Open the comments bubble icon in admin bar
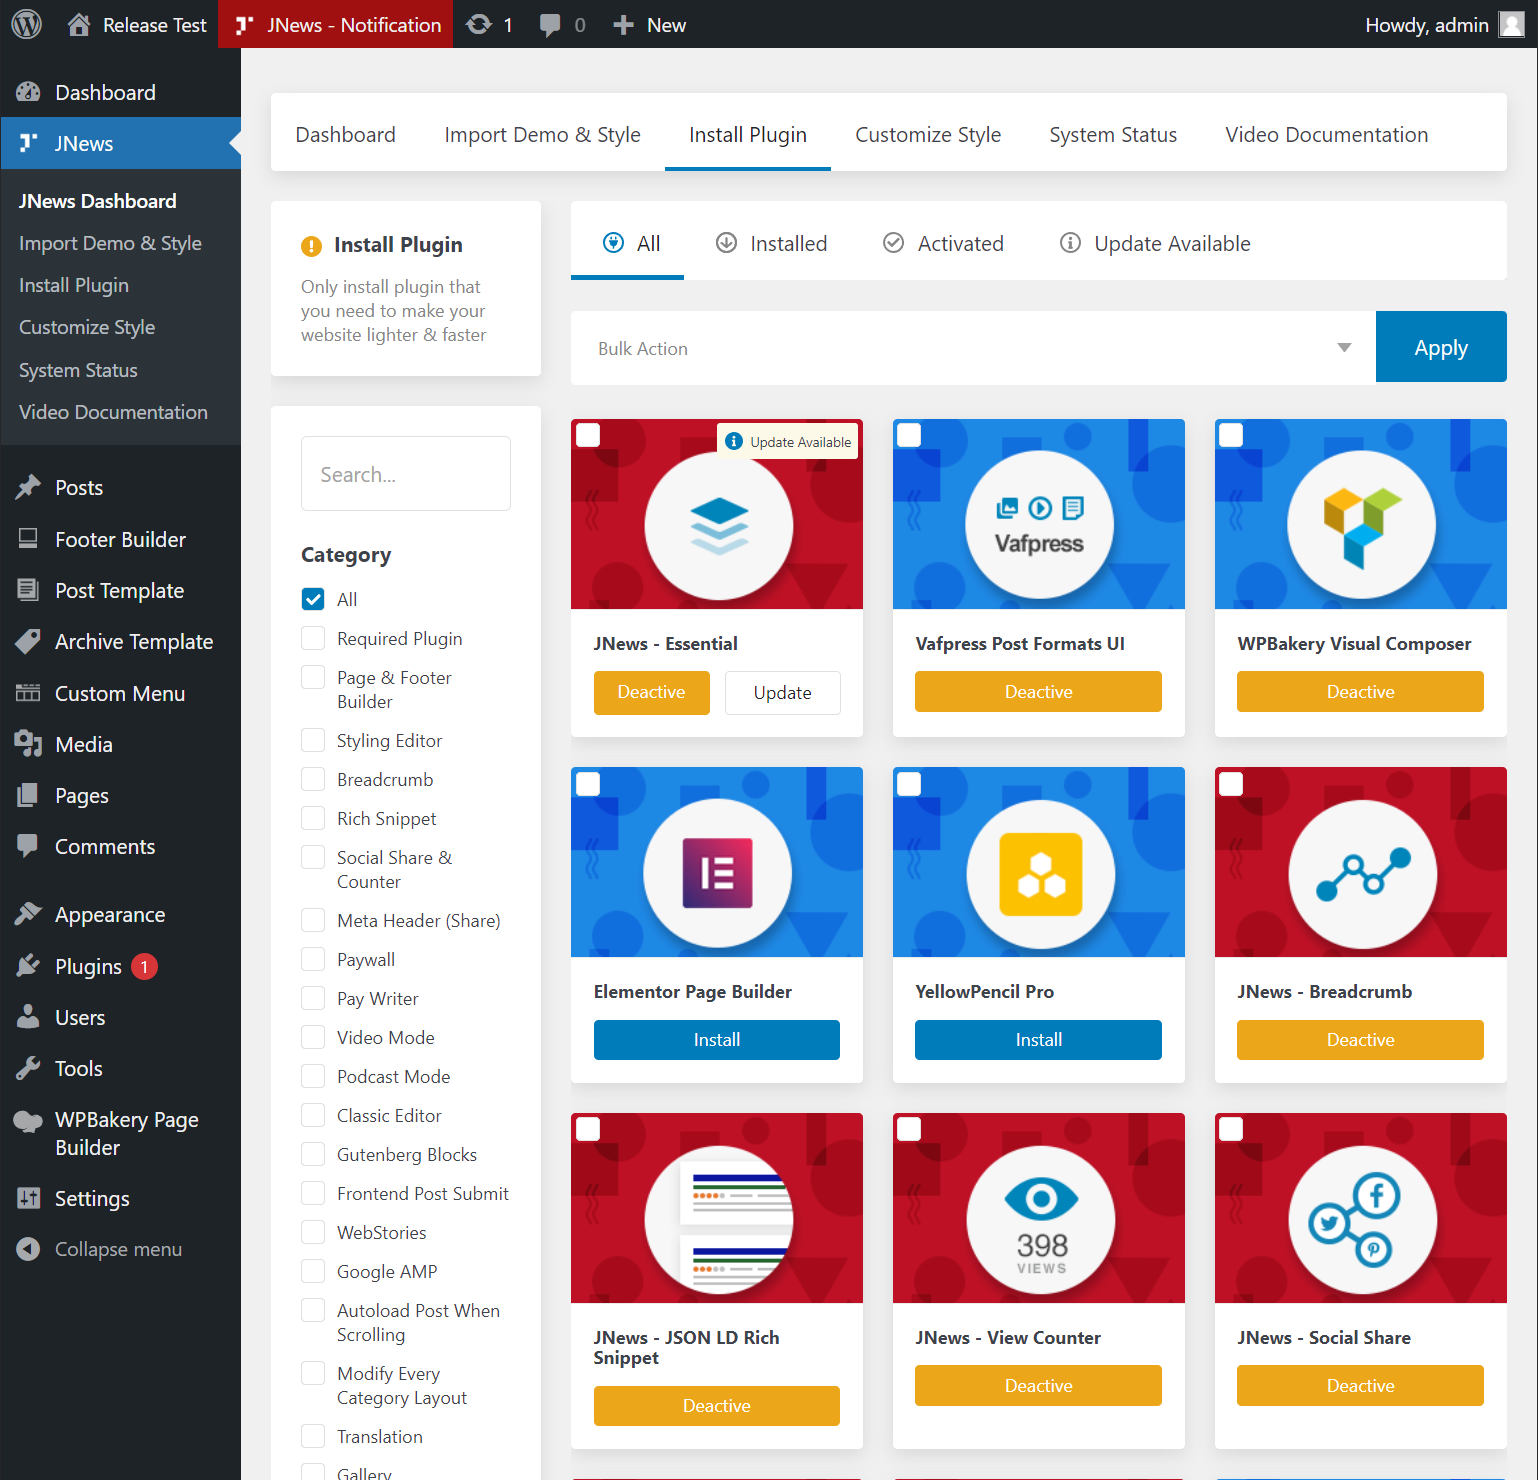 550,25
